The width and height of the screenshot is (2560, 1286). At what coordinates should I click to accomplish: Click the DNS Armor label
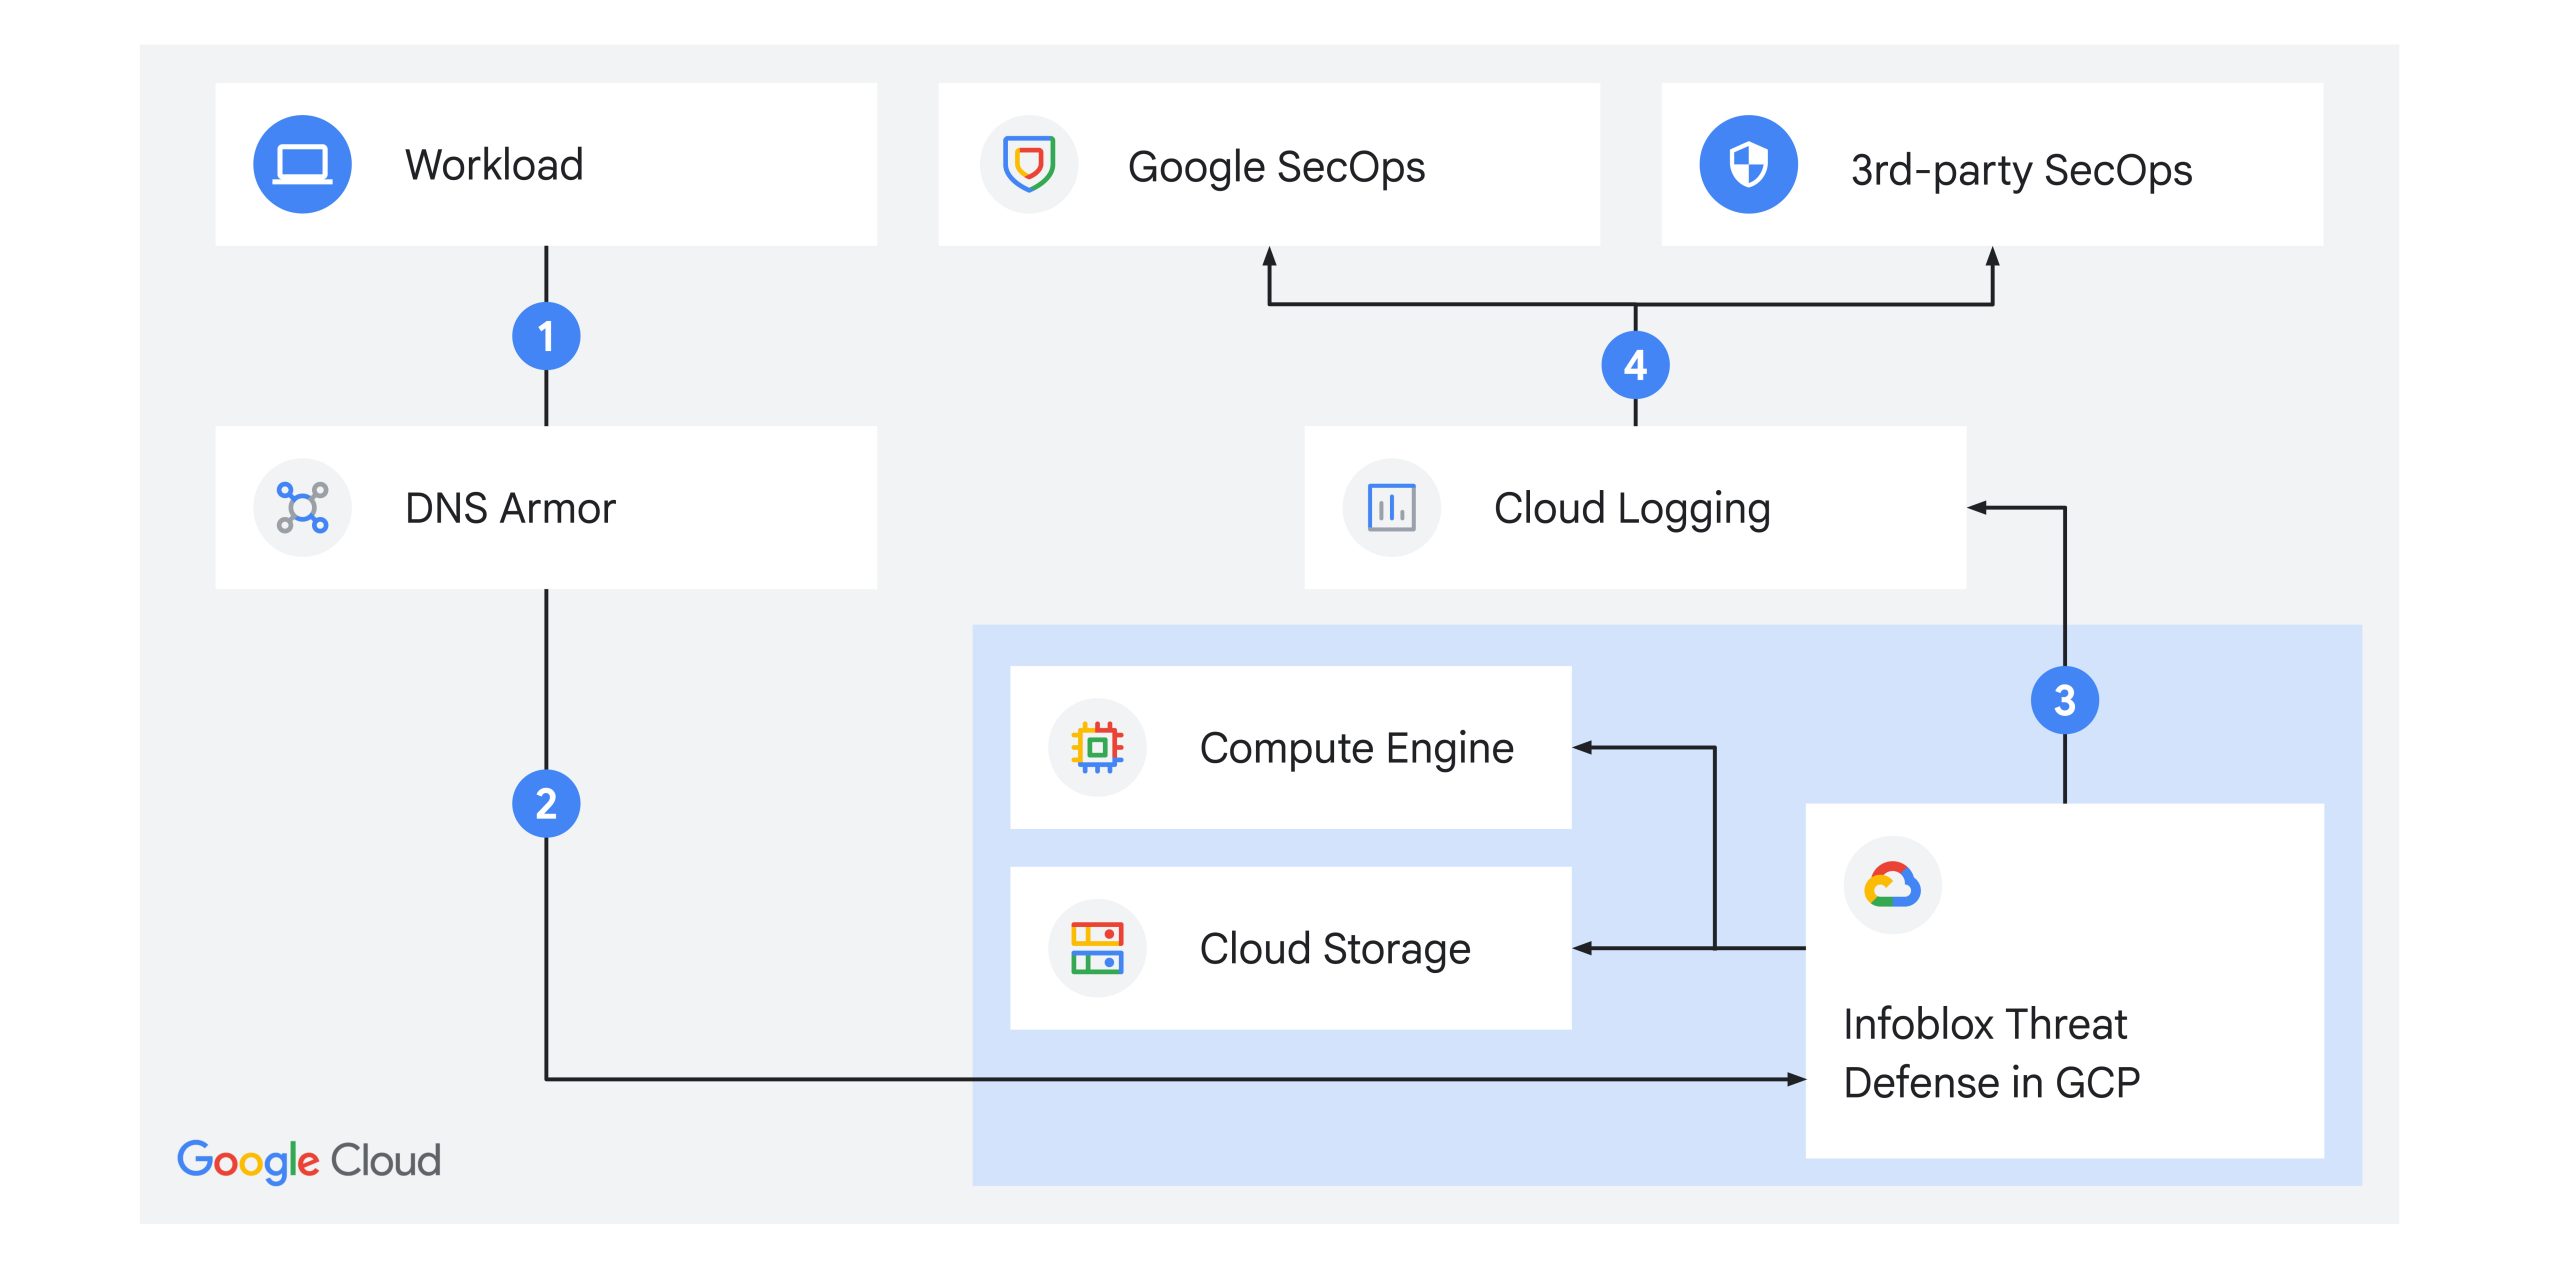[x=510, y=508]
